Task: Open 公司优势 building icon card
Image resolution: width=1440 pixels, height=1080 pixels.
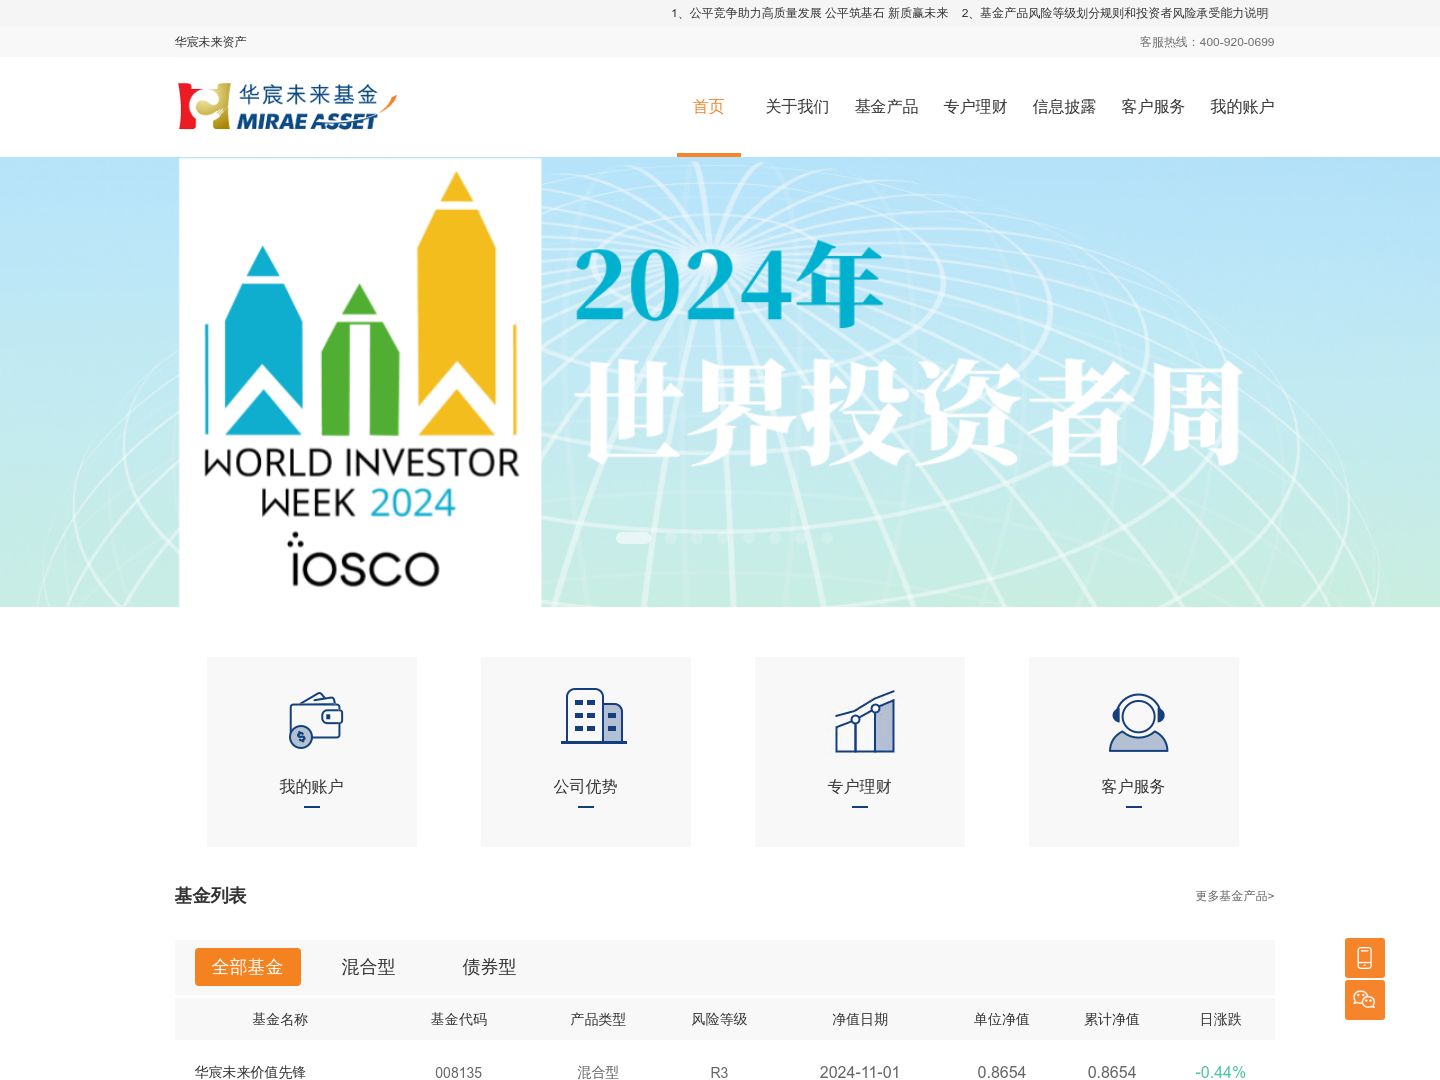Action: [586, 751]
